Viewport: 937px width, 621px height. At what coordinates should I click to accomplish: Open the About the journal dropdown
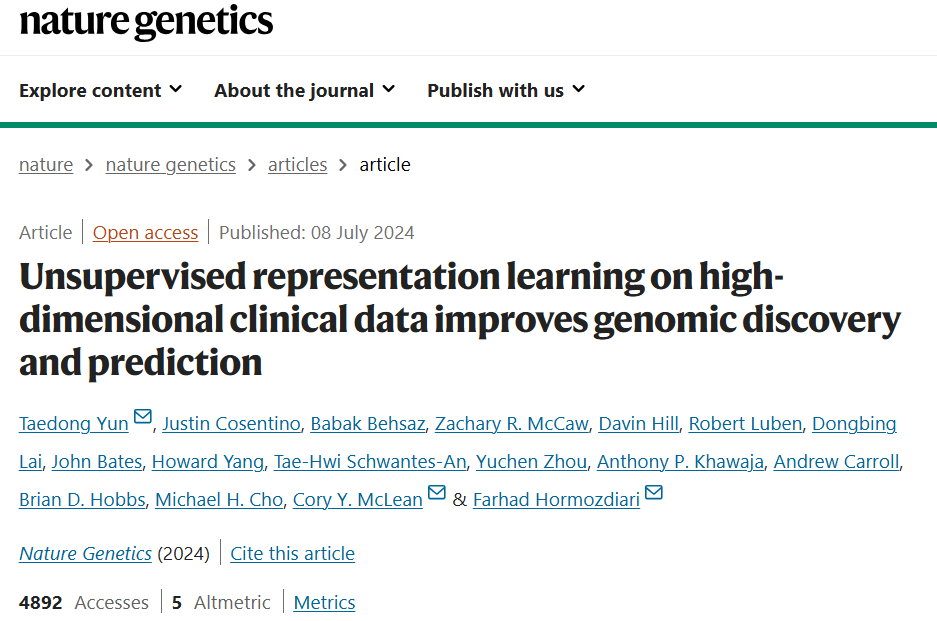[x=304, y=90]
